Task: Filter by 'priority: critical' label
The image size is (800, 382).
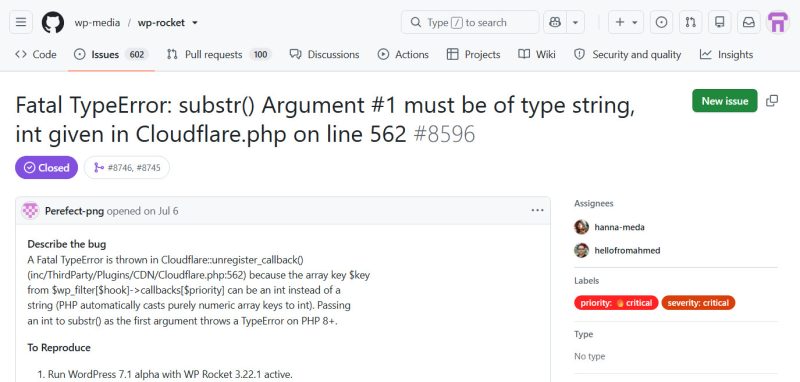Action: coord(616,303)
